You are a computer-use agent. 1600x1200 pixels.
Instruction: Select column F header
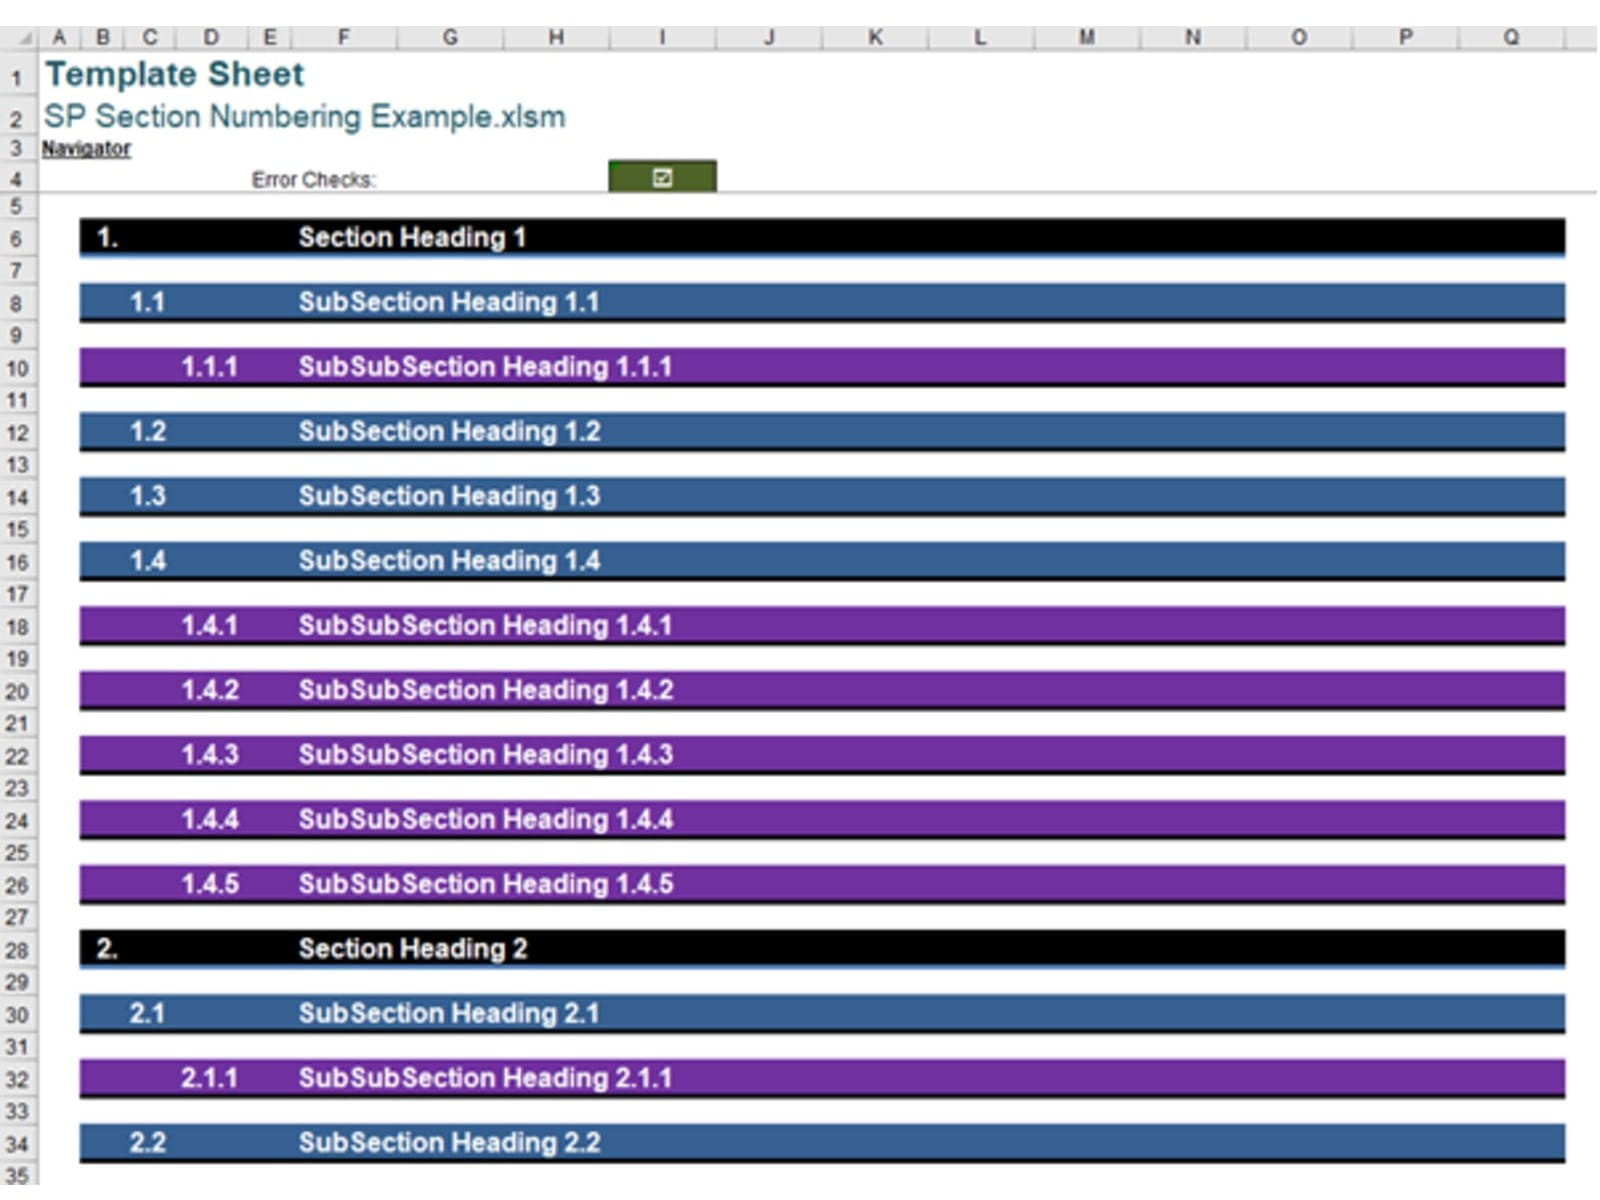point(343,38)
